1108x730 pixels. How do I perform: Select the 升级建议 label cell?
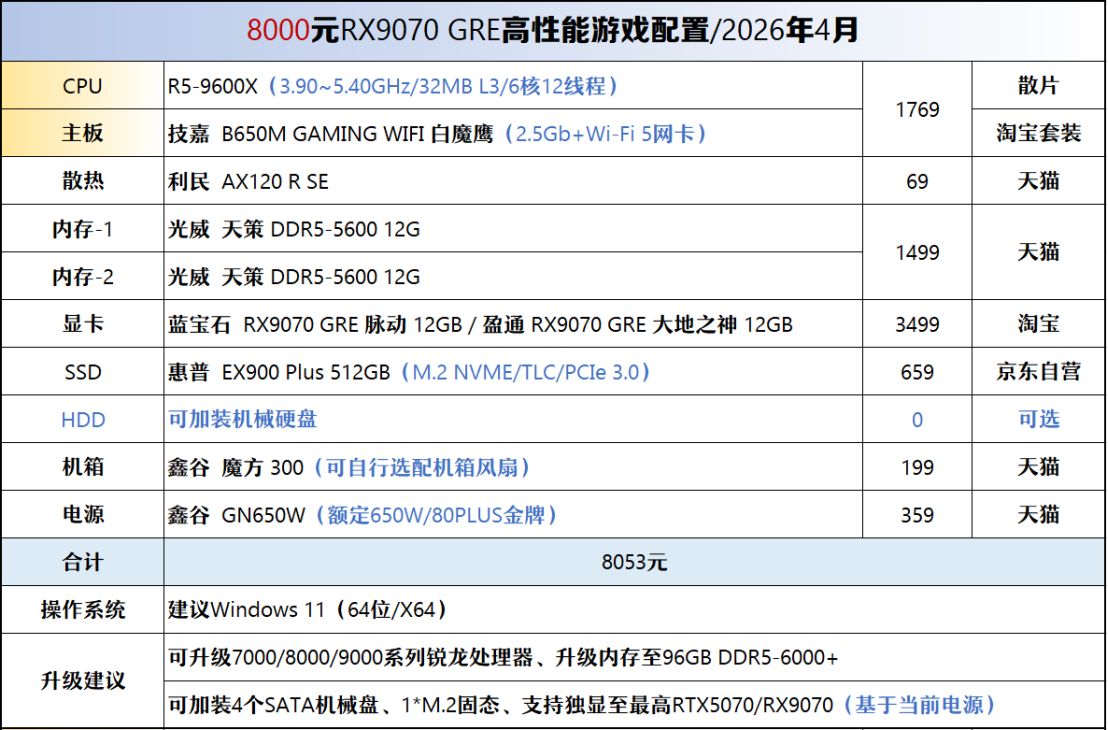(x=83, y=681)
